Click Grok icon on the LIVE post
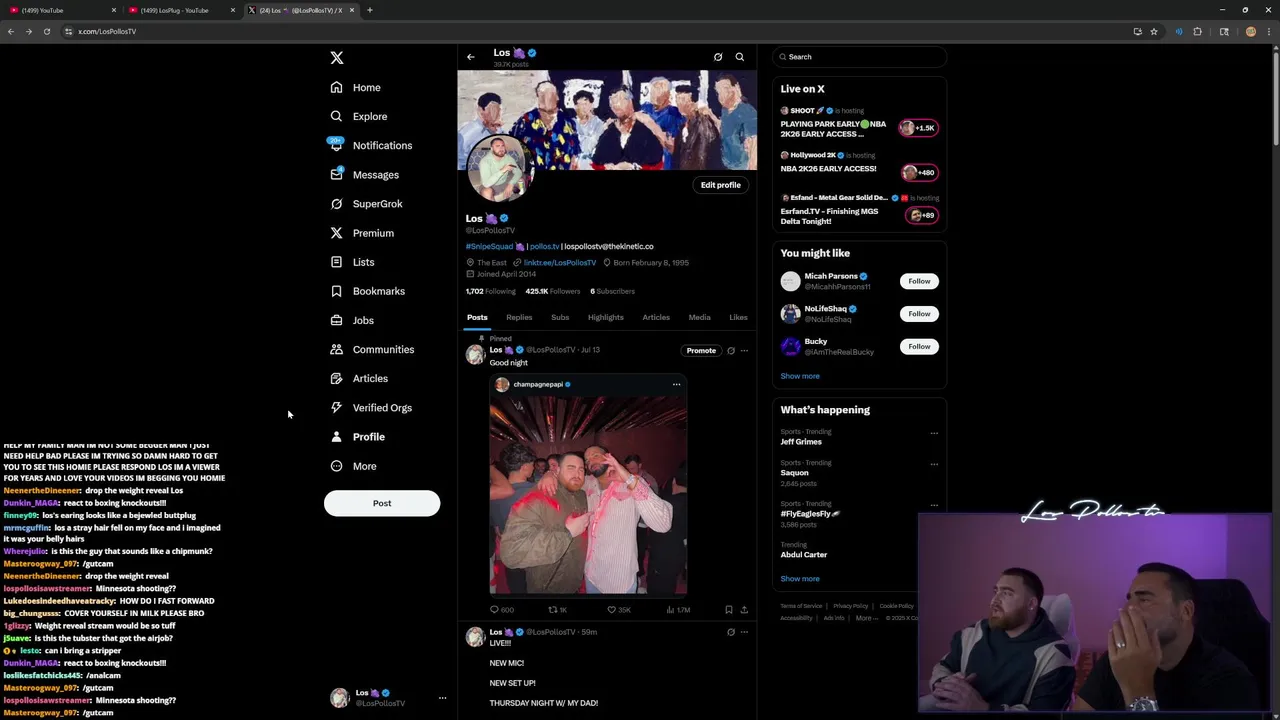 [x=731, y=632]
